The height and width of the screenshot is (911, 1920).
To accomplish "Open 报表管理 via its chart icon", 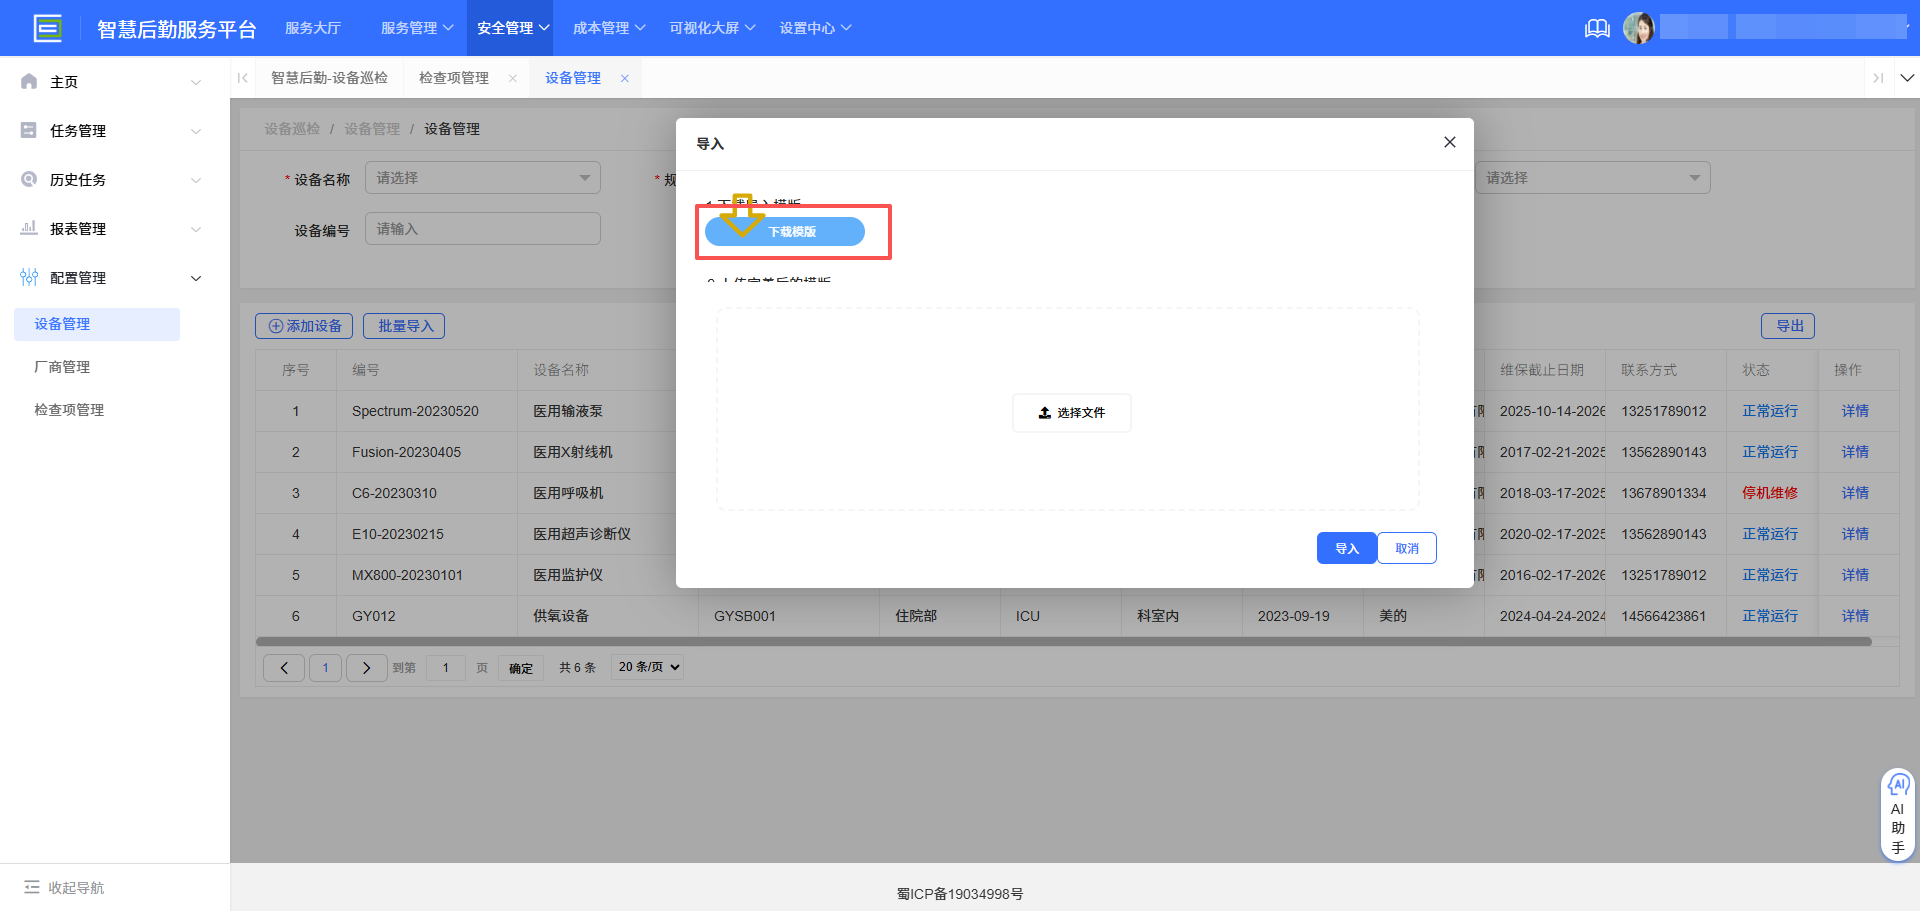I will tap(28, 228).
